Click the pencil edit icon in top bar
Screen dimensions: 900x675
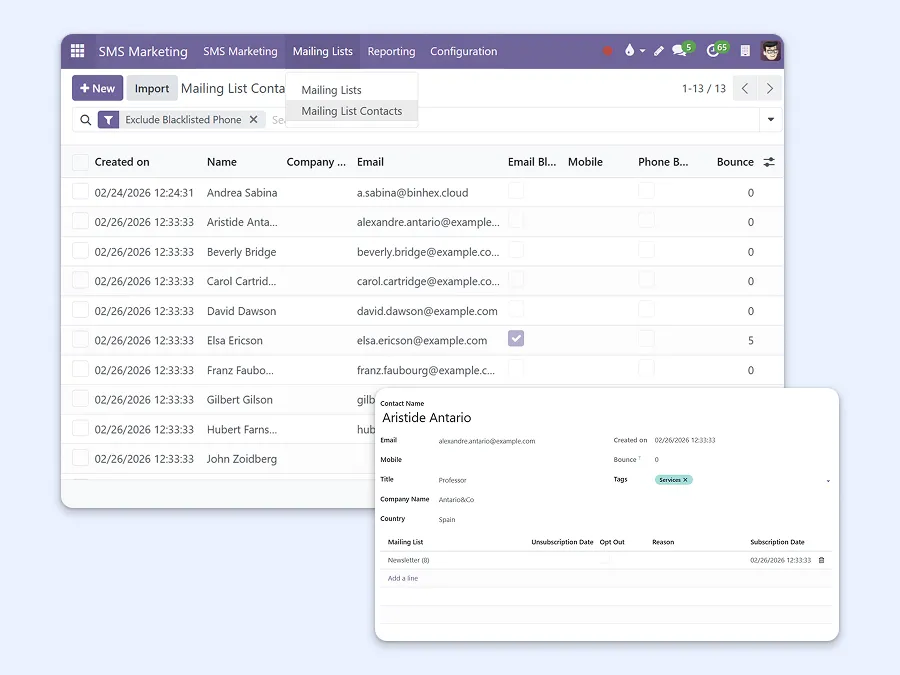(659, 51)
